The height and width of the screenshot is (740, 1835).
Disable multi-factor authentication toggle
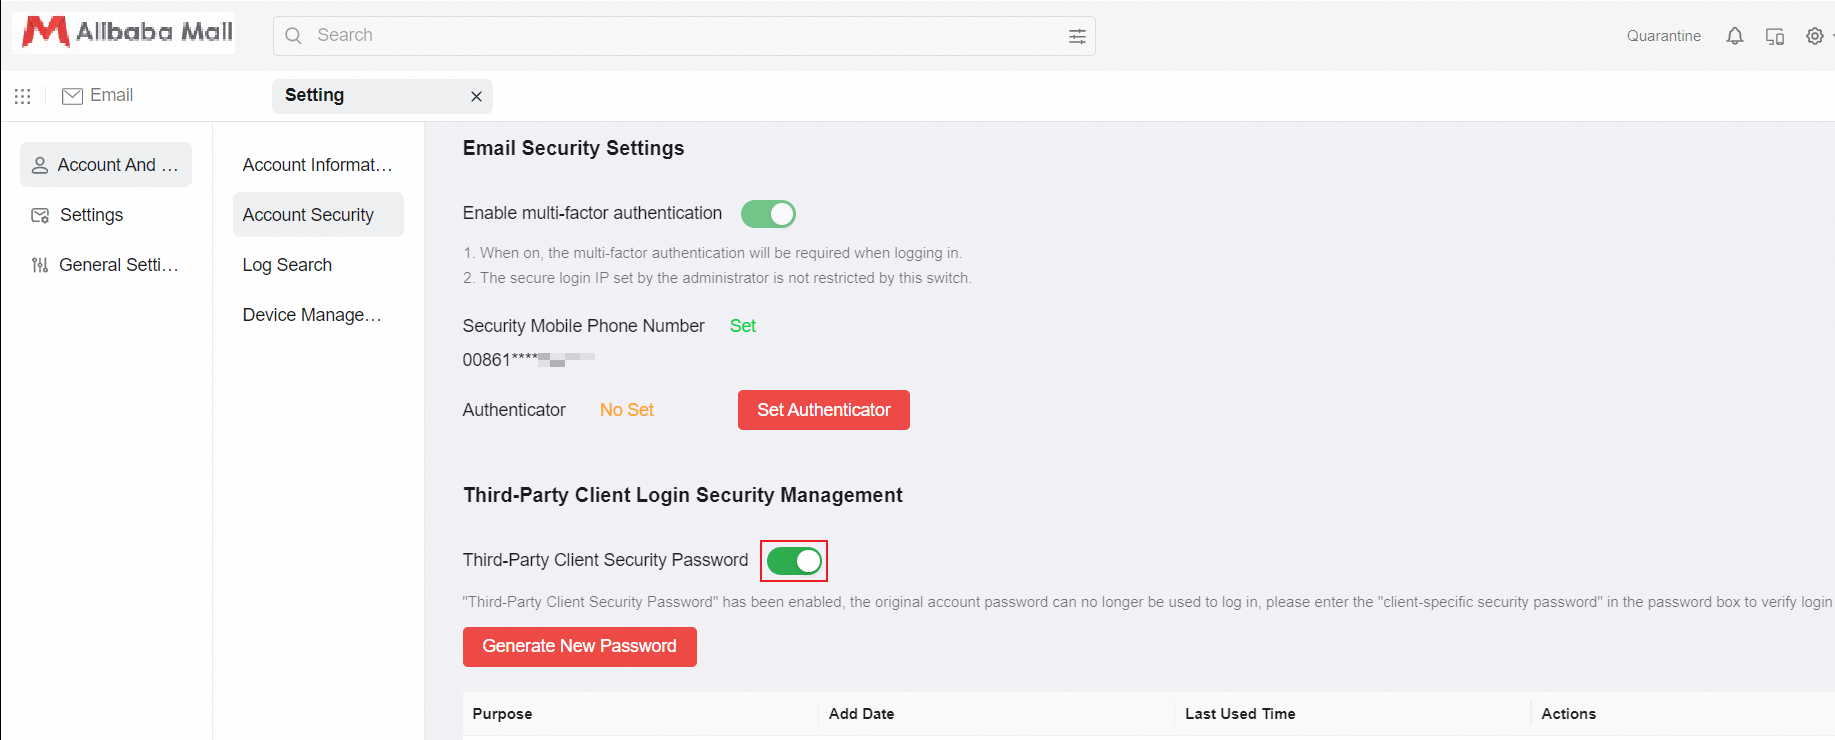coord(768,214)
